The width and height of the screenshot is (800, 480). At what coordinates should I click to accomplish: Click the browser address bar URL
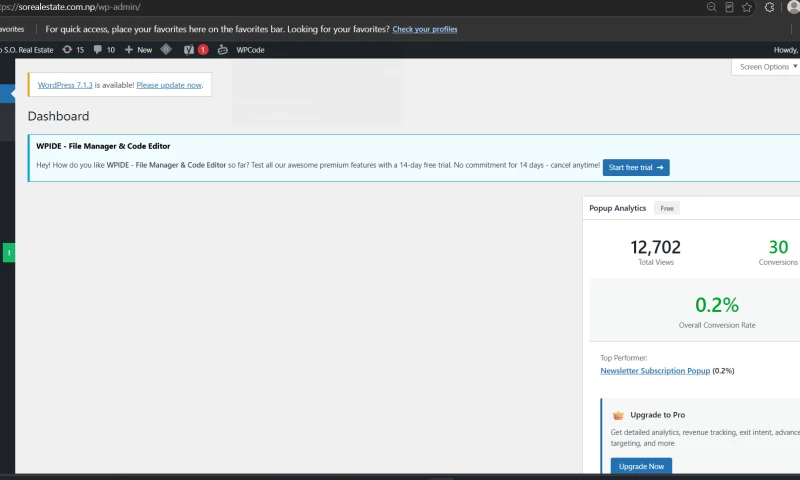pos(70,7)
